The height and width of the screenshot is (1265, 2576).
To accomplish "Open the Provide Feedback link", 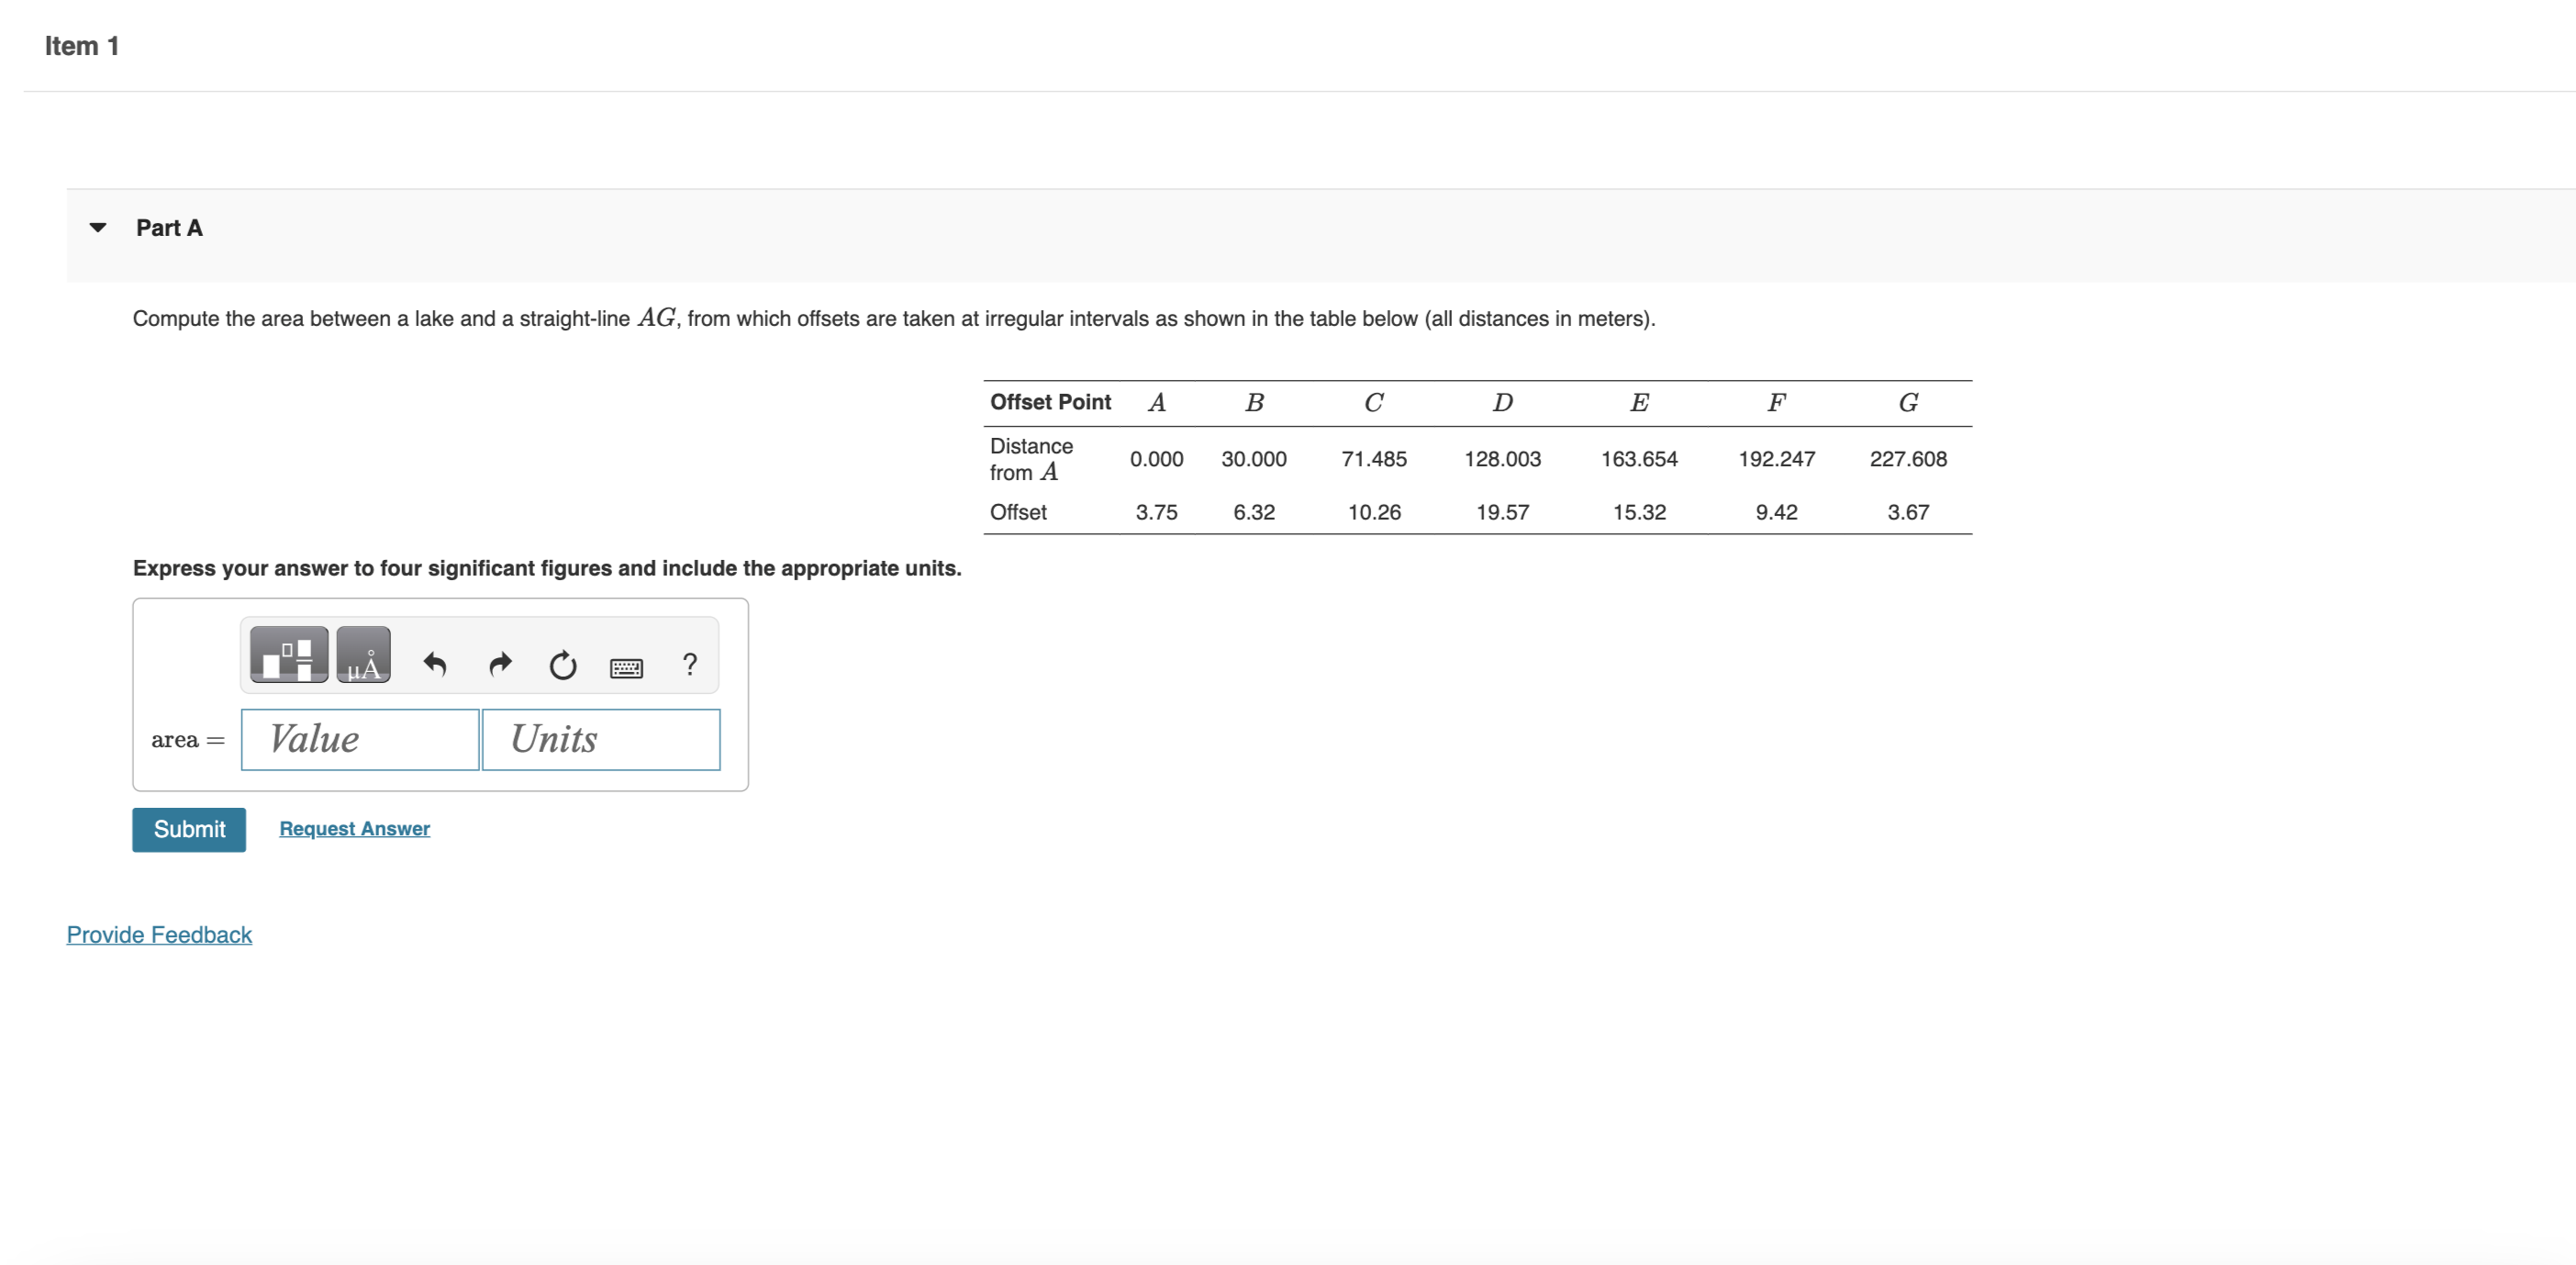I will pos(158,935).
